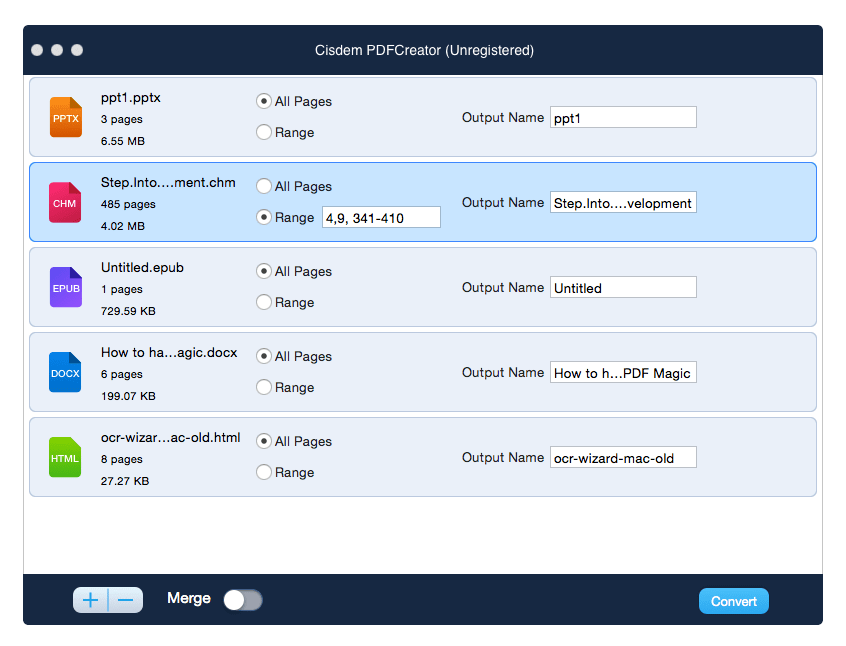846x646 pixels.
Task: Click the HTML file icon
Action: (x=65, y=457)
